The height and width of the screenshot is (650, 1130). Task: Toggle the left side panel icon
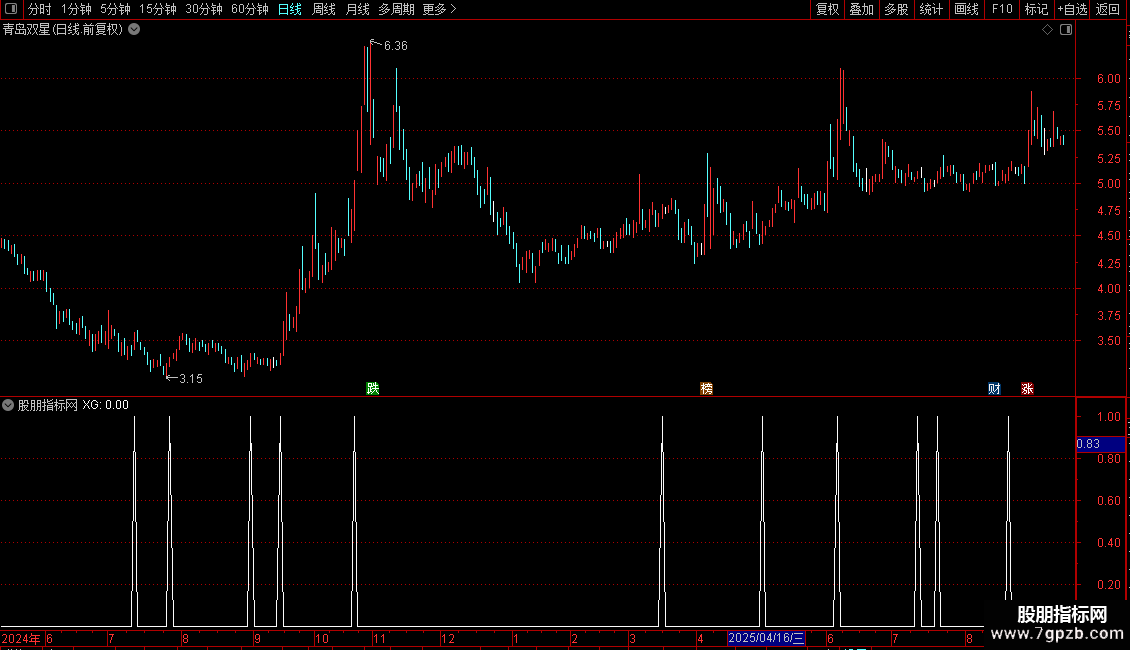click(x=11, y=9)
